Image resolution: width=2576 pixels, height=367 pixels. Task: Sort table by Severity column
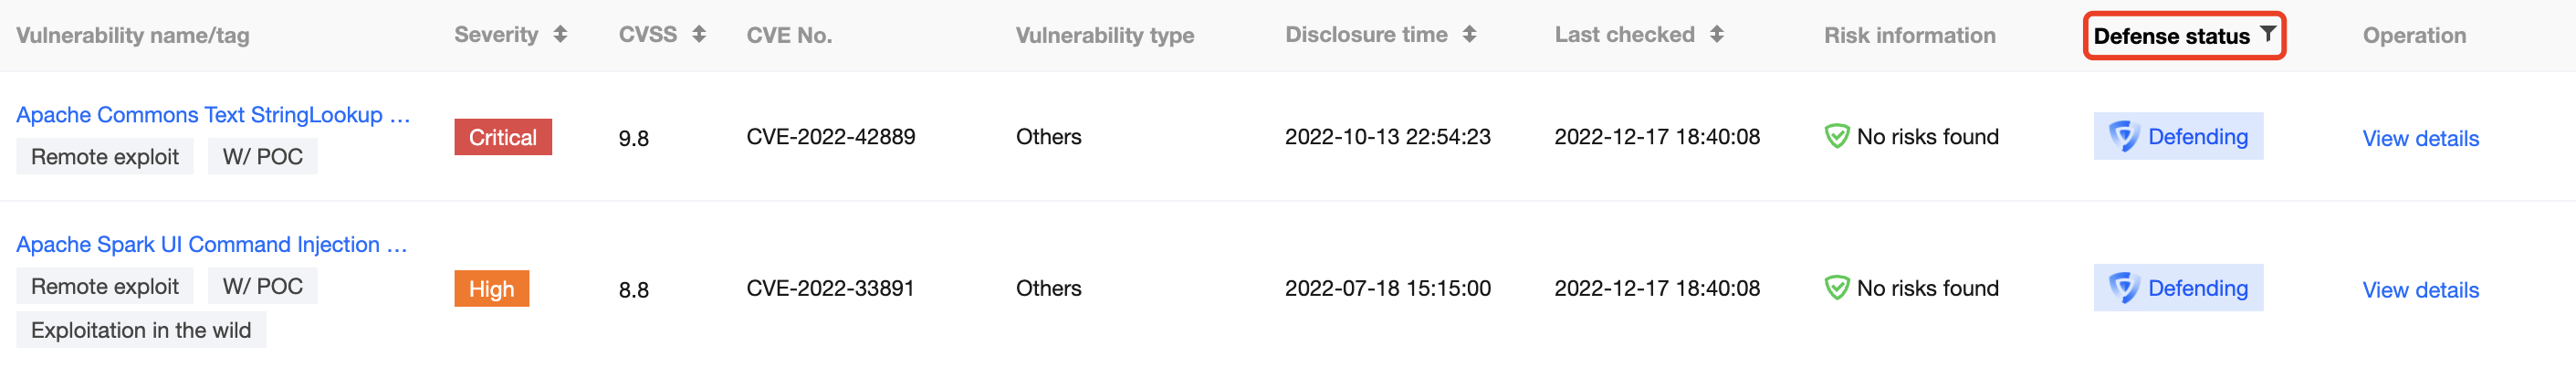coord(560,35)
